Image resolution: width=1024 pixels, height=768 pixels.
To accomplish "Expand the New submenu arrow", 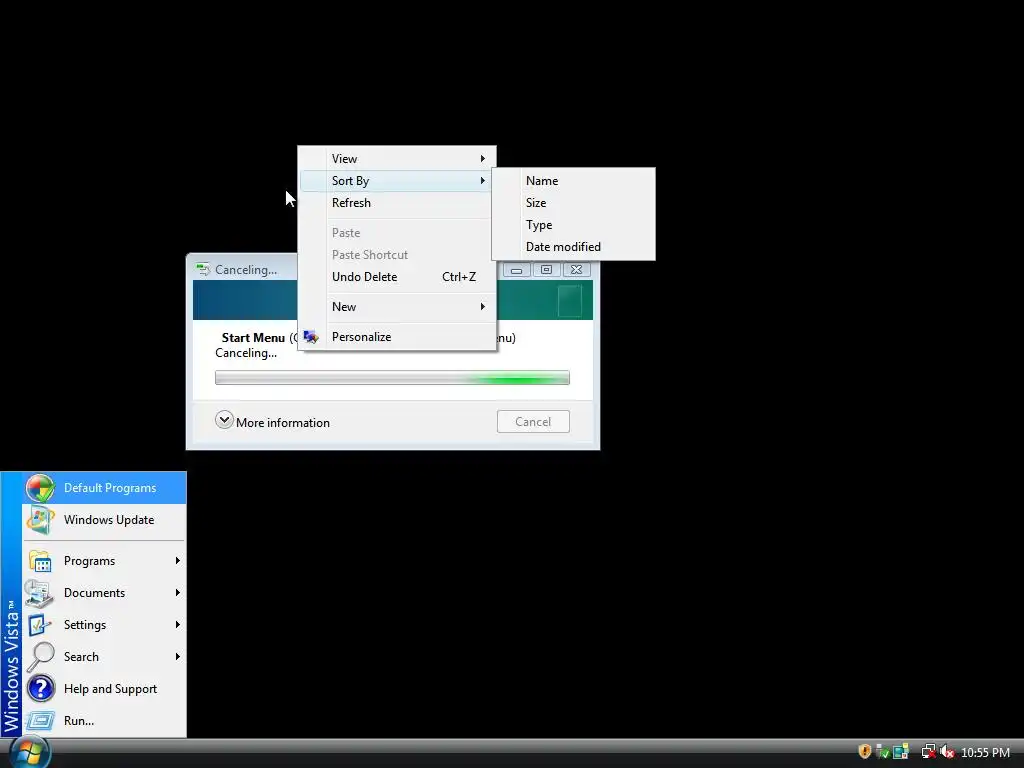I will click(483, 307).
